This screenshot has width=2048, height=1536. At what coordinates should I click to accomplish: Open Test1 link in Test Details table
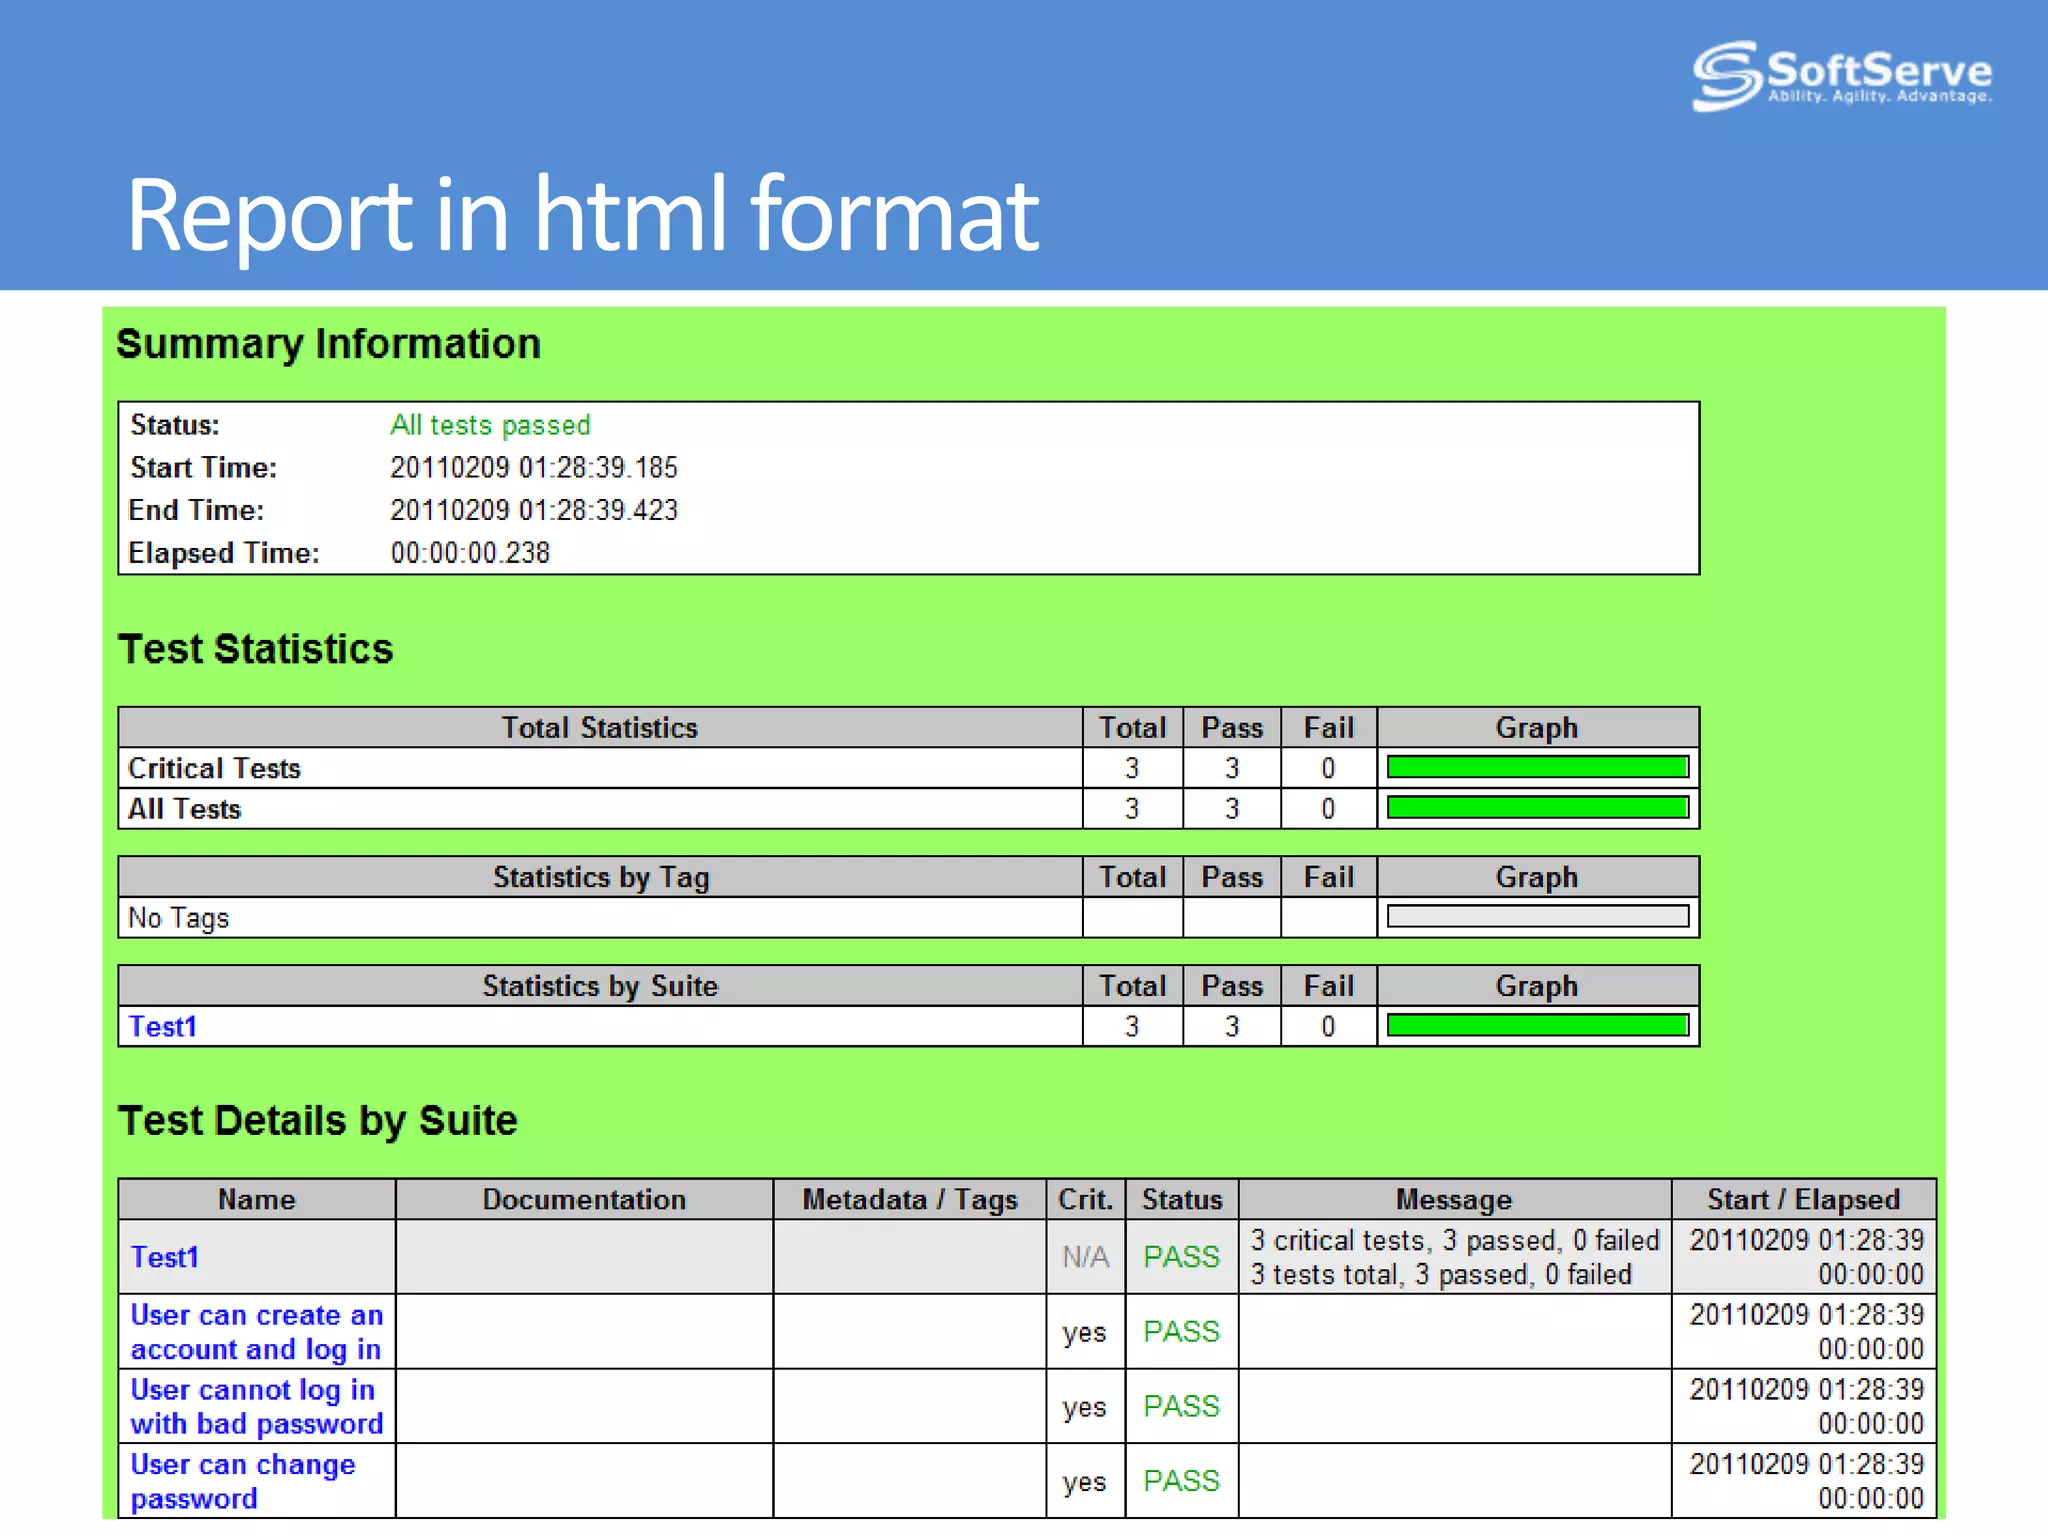click(x=165, y=1257)
